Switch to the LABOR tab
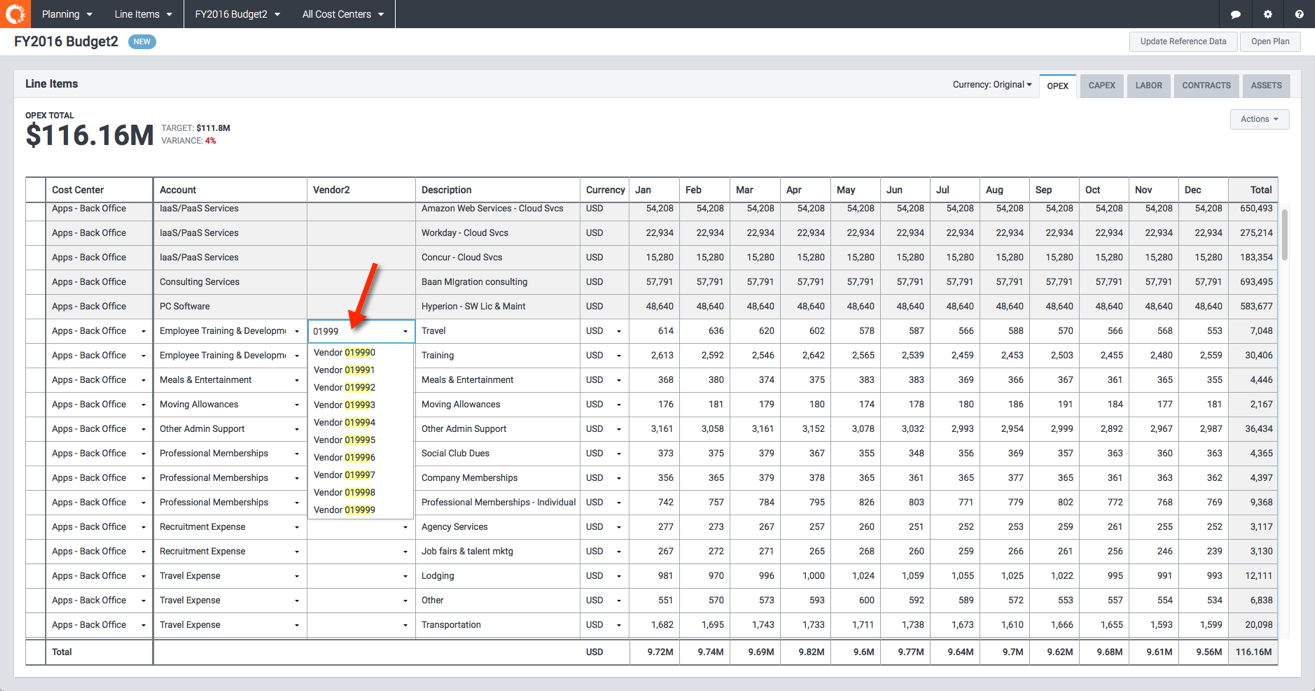This screenshot has width=1315, height=691. tap(1148, 86)
